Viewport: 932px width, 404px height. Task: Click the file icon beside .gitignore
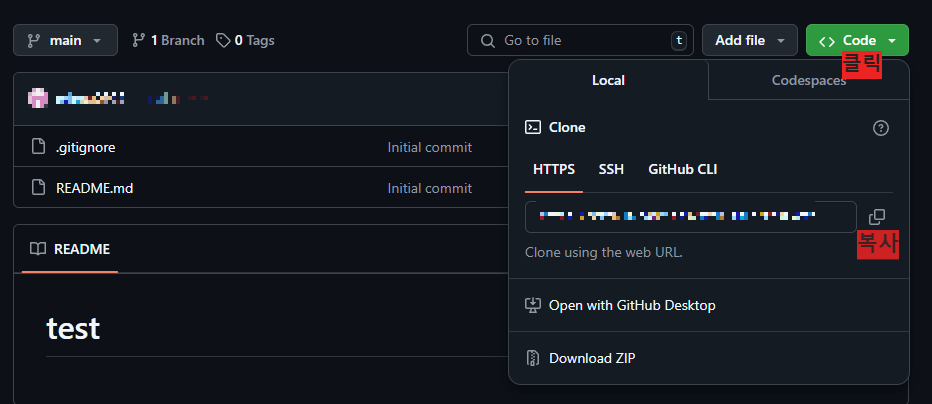click(x=38, y=147)
